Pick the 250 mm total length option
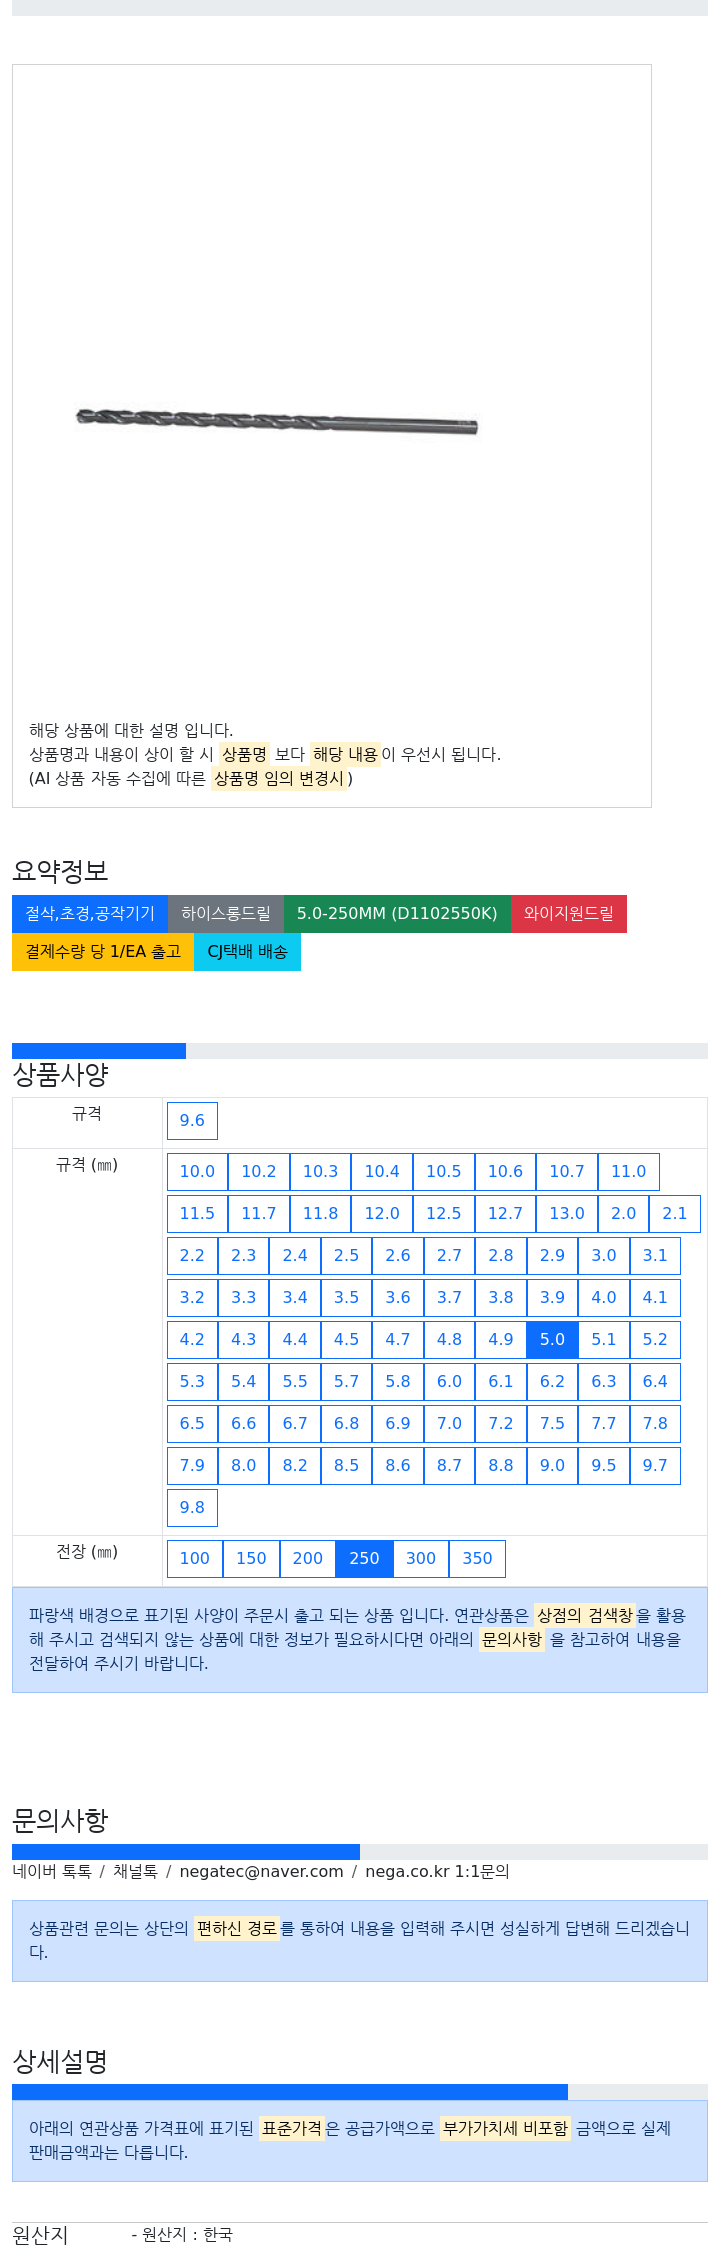The image size is (720, 2255). [x=364, y=1558]
